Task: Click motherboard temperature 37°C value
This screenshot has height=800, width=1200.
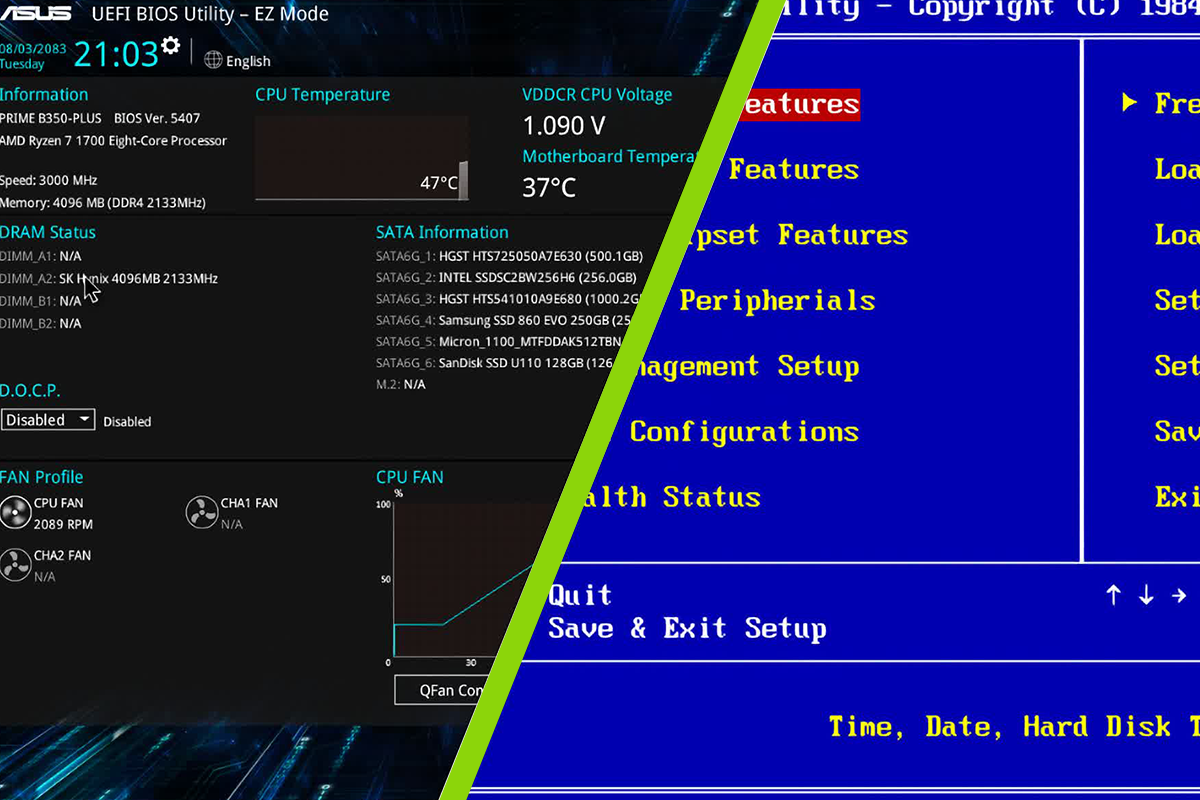Action: (x=549, y=187)
